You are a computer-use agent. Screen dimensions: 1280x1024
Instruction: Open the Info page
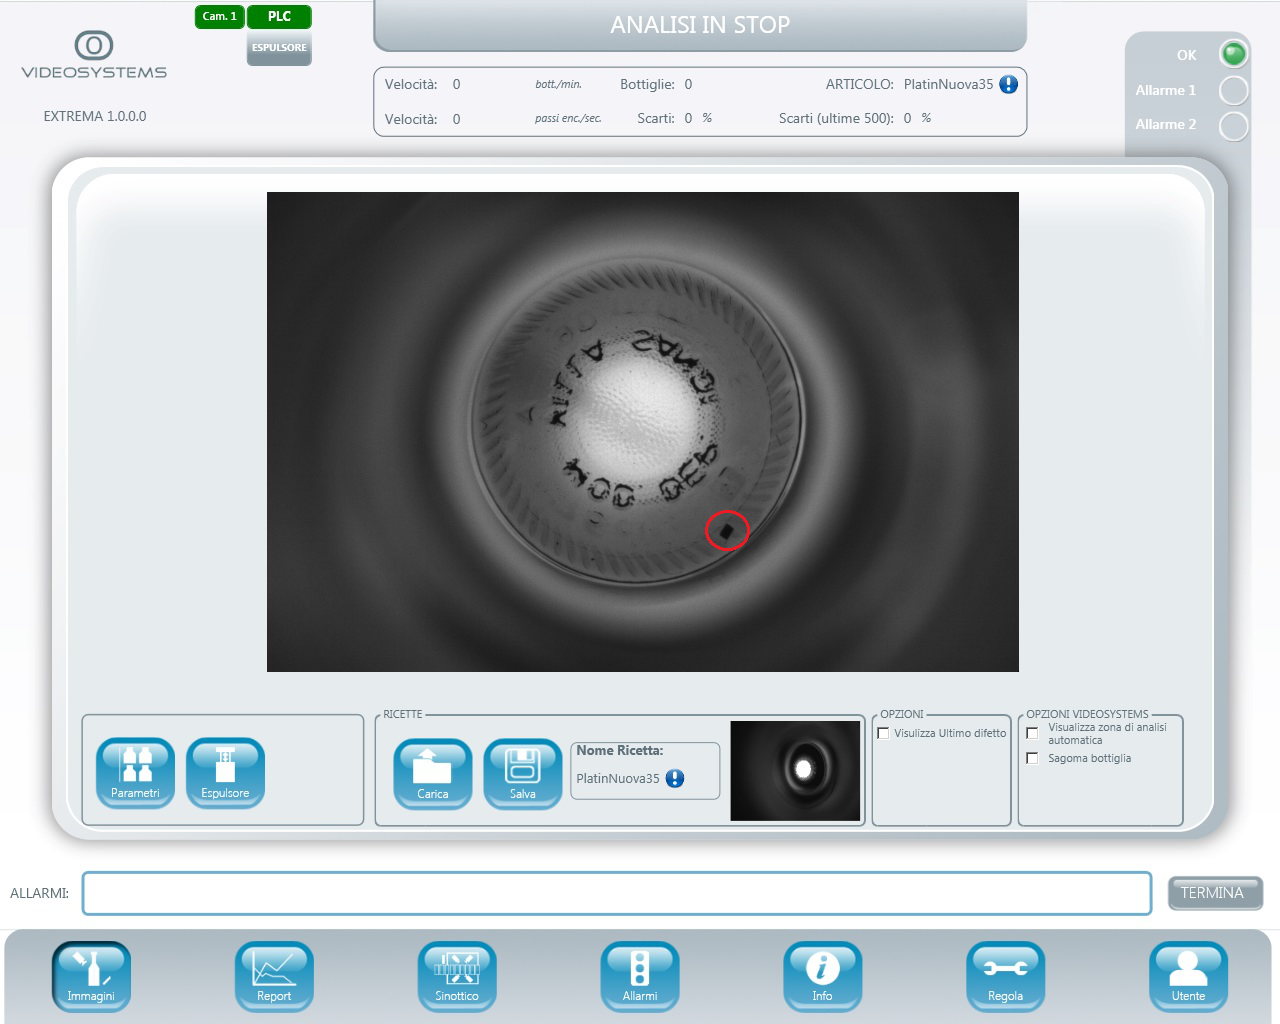pos(822,976)
